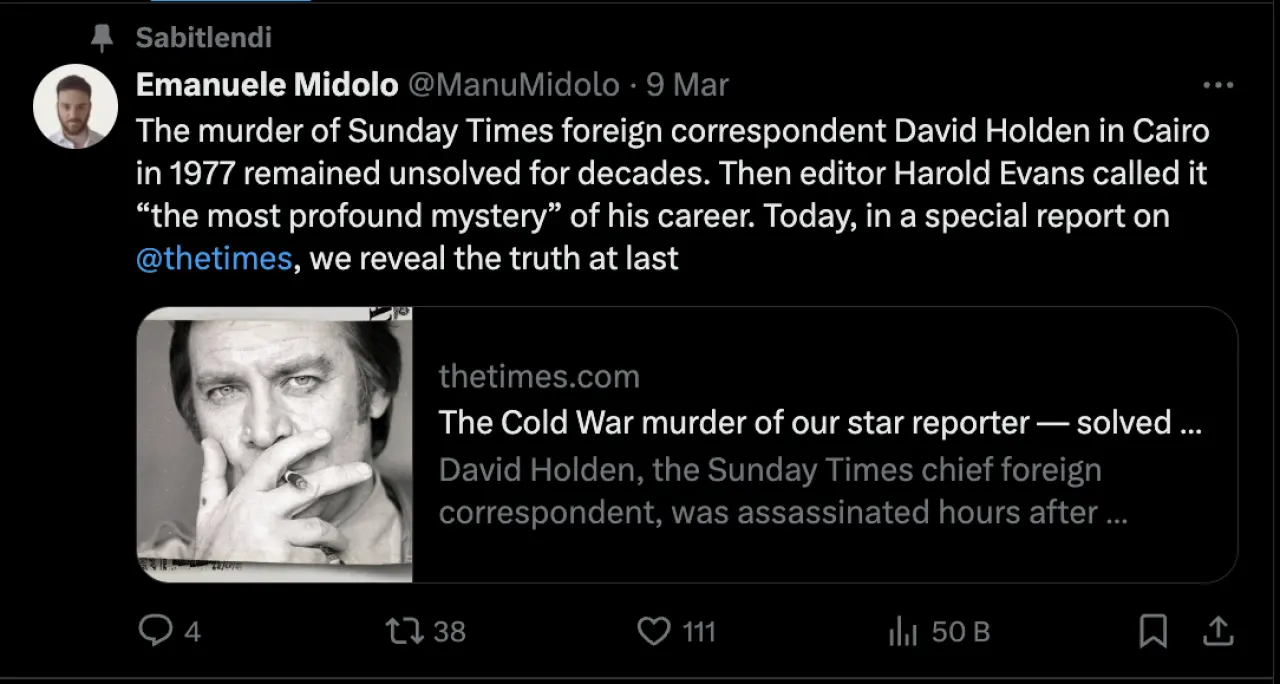Image resolution: width=1280 pixels, height=684 pixels.
Task: Click the reply speech bubble icon
Action: [x=155, y=631]
